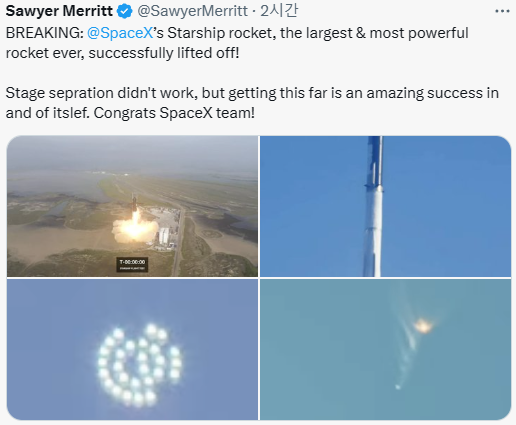
Task: Open the tweet timestamp link
Action: pos(279,11)
